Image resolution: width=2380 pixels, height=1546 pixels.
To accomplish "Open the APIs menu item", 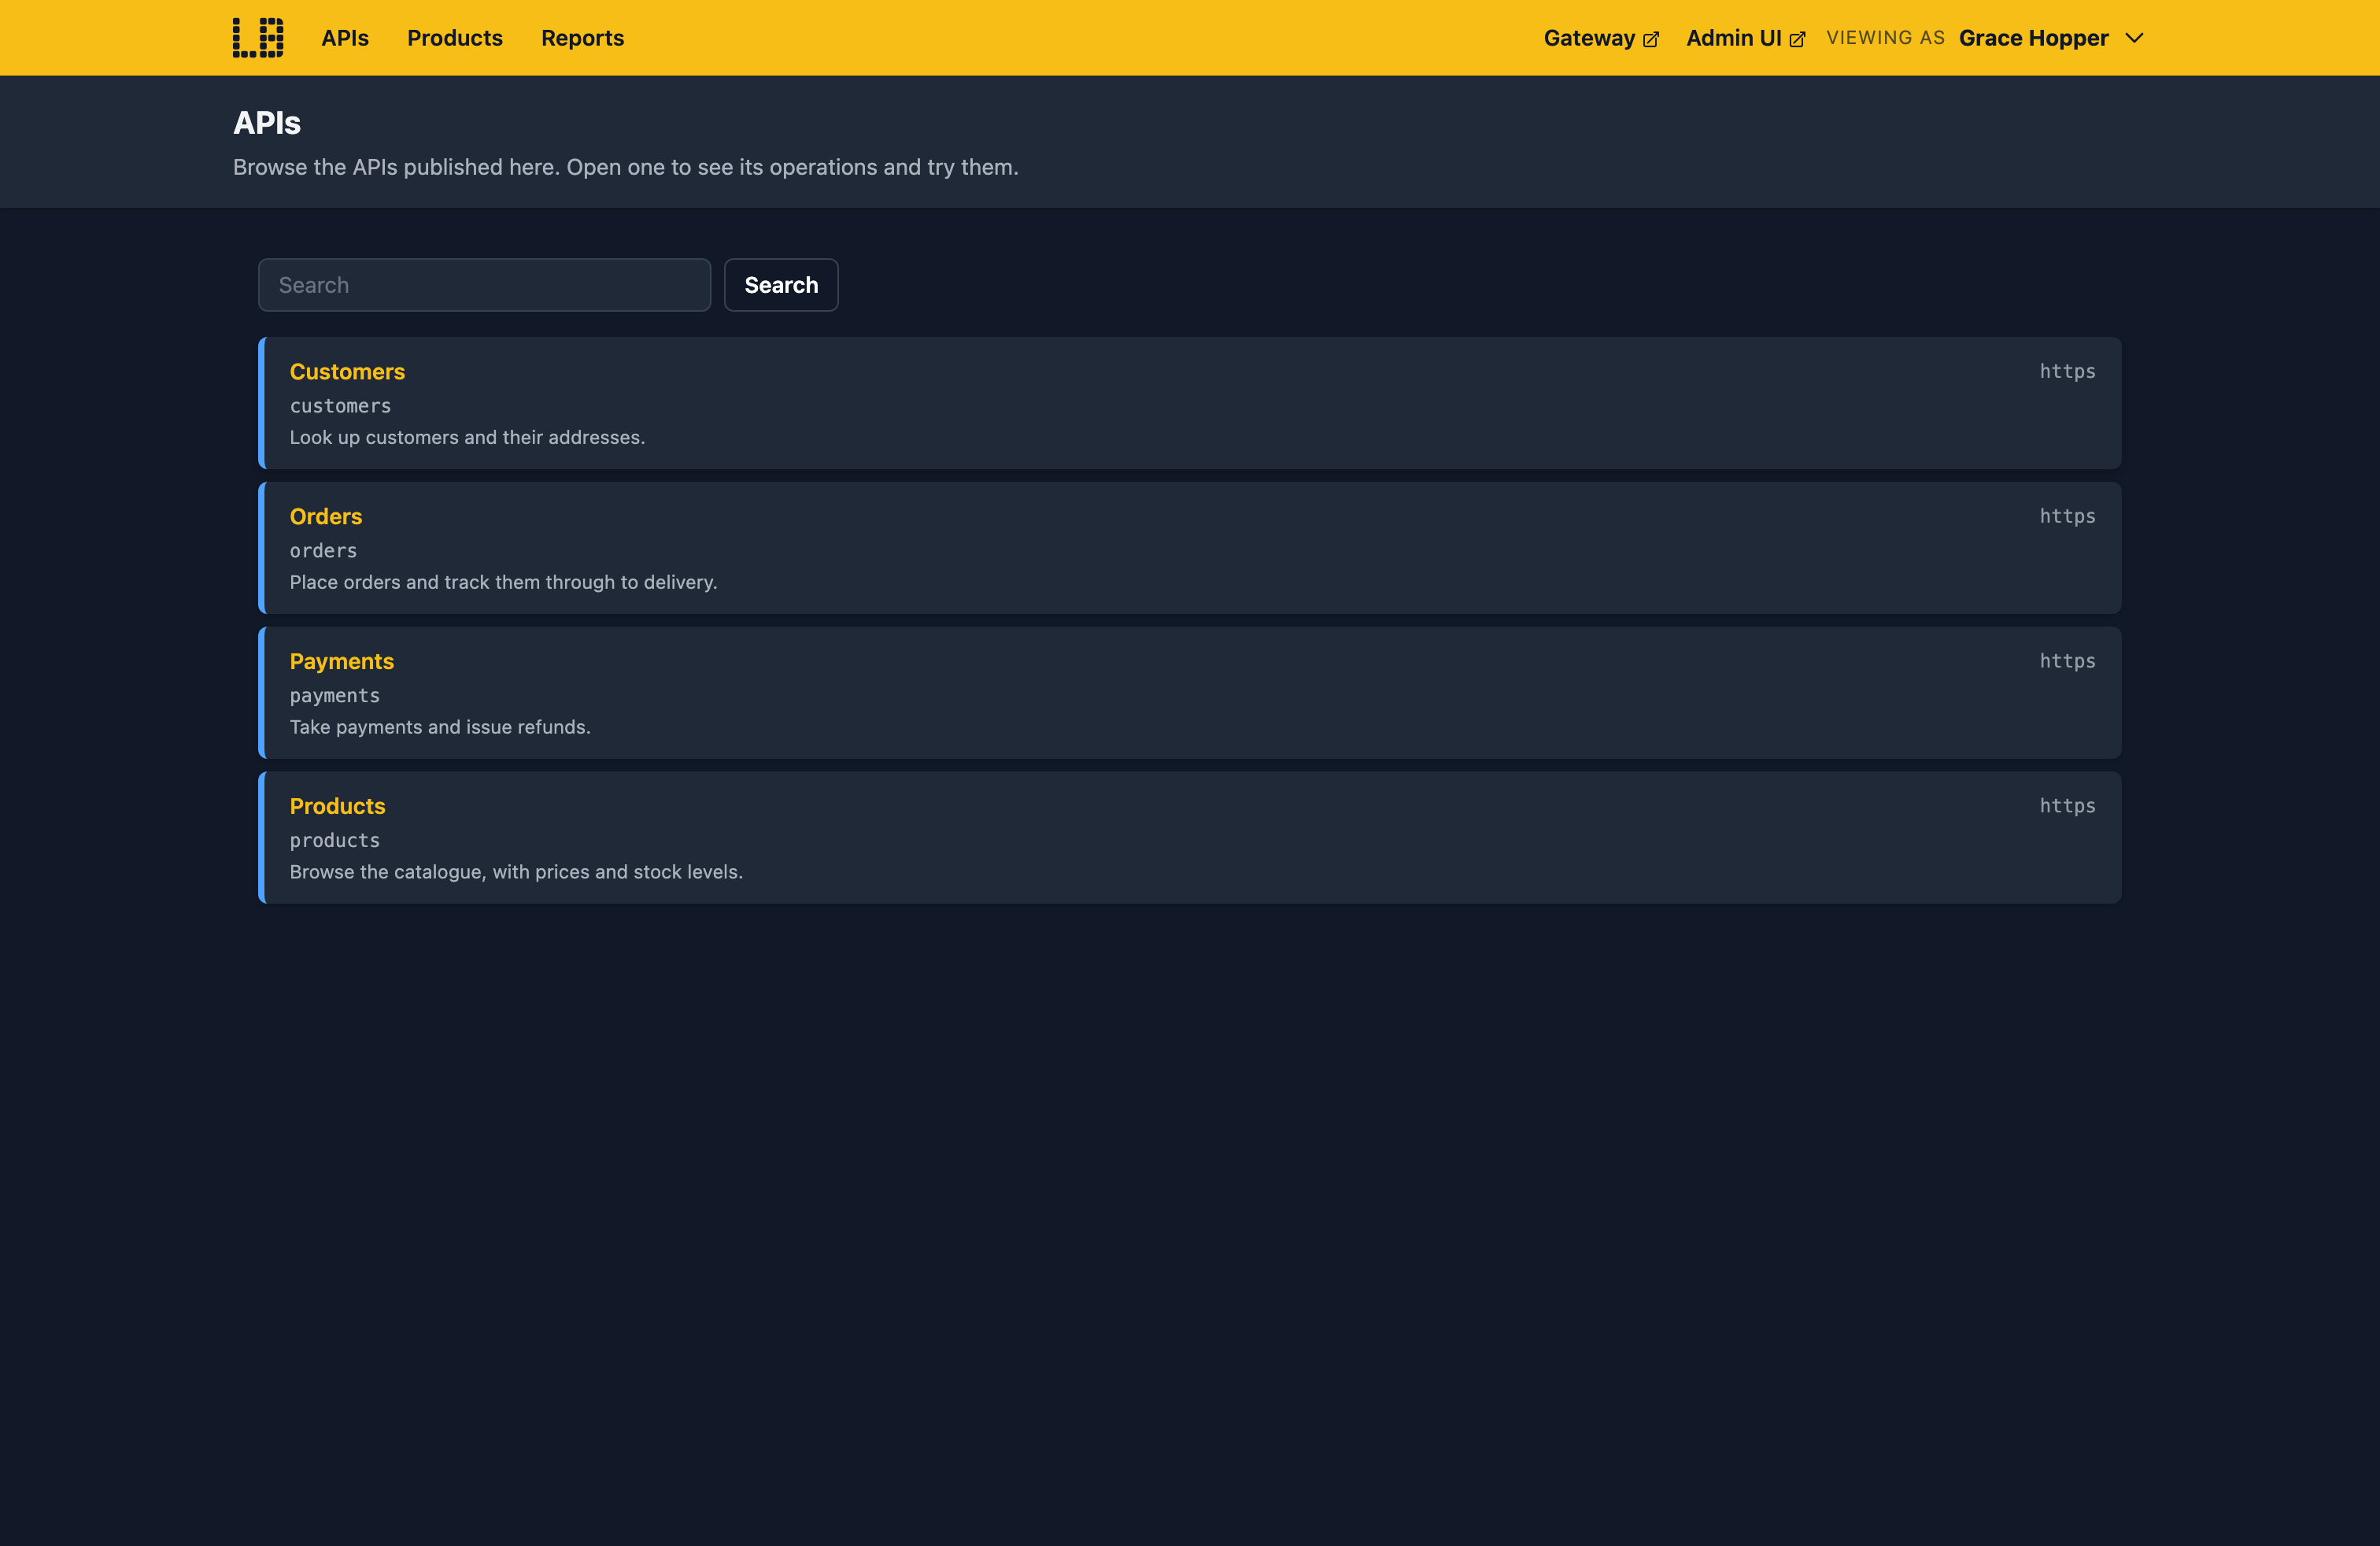I will 345,38.
